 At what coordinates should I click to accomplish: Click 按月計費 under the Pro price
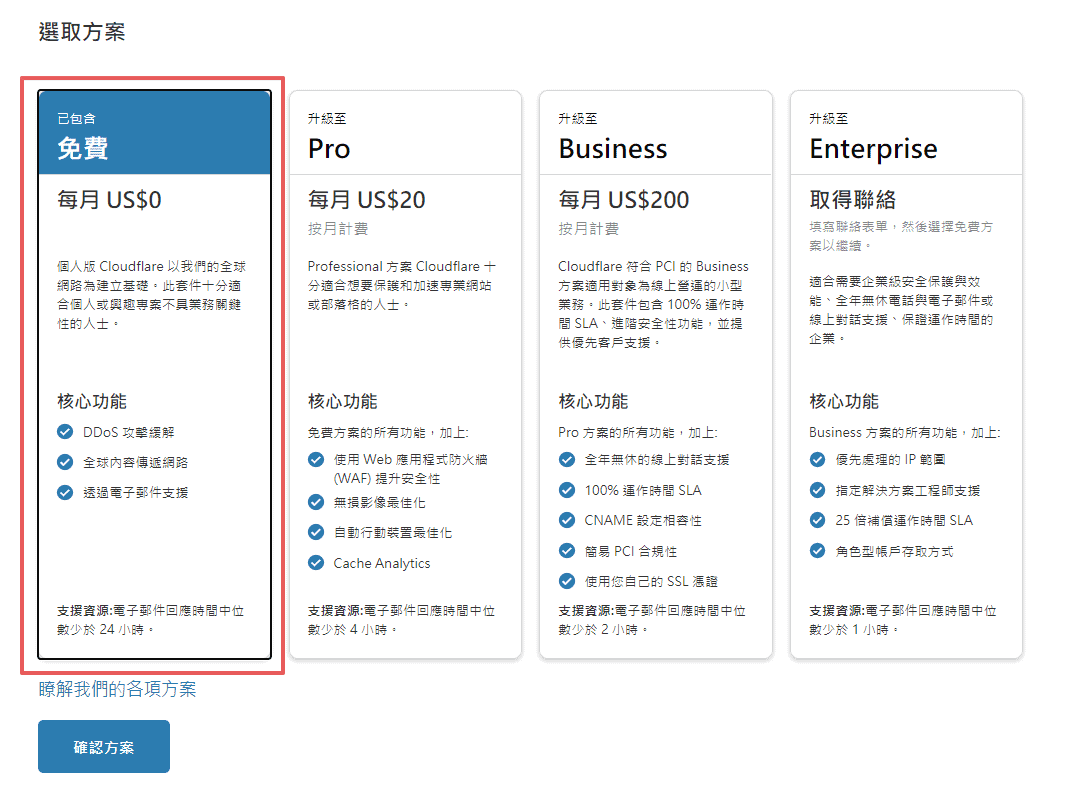click(x=337, y=229)
